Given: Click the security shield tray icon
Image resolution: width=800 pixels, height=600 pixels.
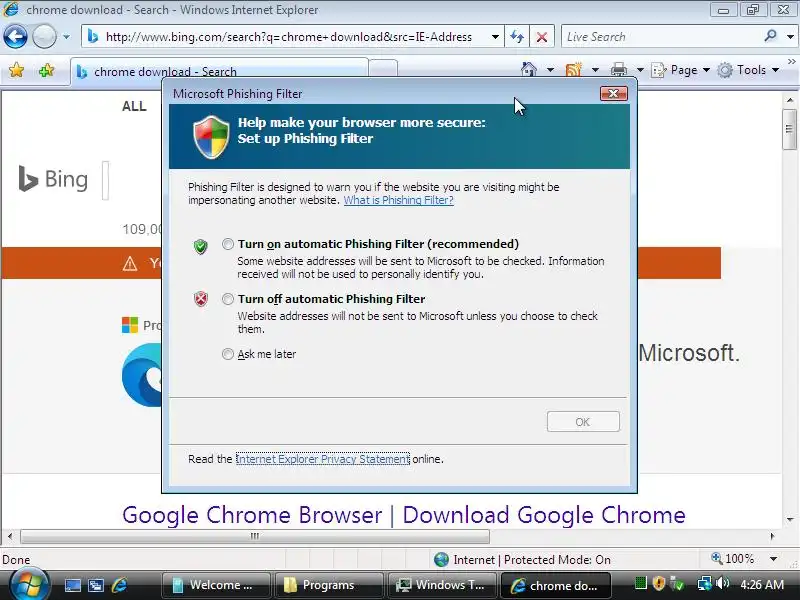Looking at the screenshot, I should tap(659, 583).
